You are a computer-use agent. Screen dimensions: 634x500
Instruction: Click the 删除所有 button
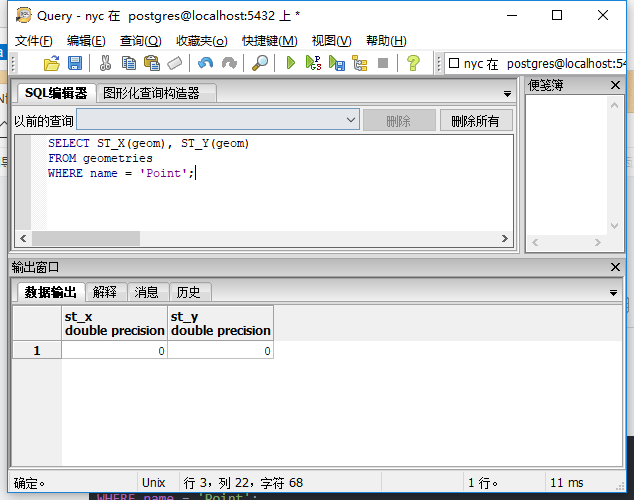coord(476,120)
